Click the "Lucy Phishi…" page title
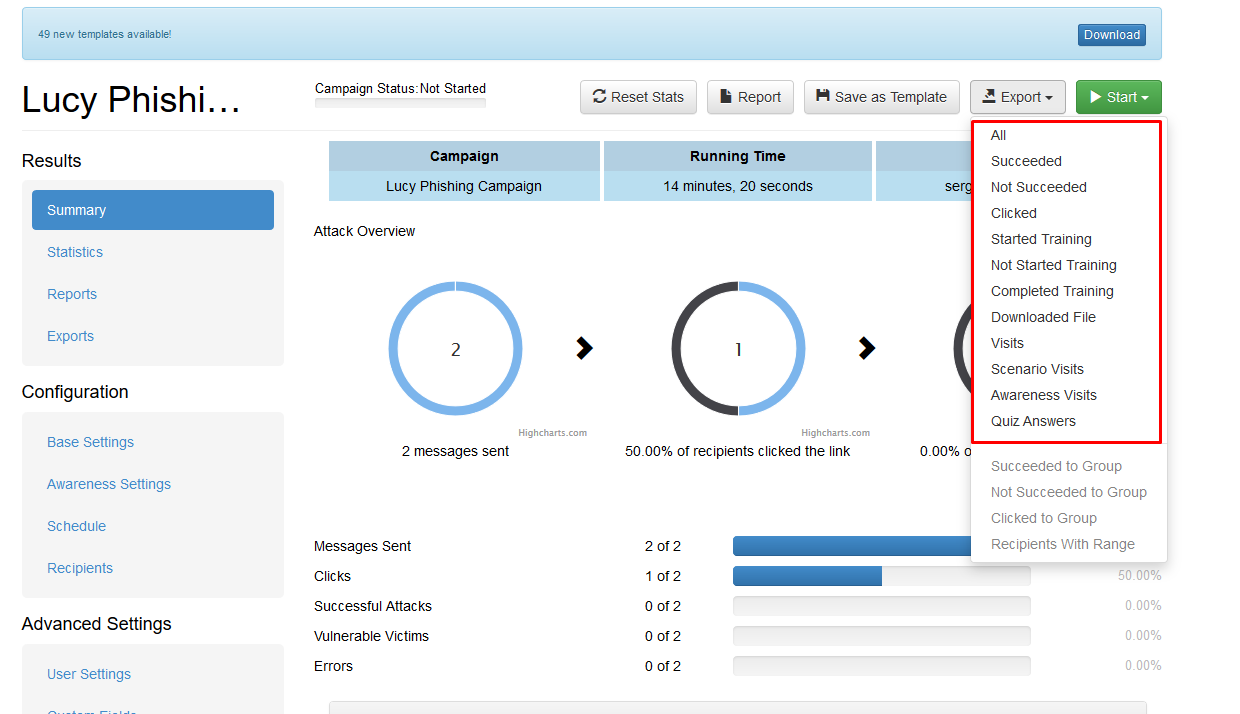Image resolution: width=1240 pixels, height=714 pixels. click(131, 100)
